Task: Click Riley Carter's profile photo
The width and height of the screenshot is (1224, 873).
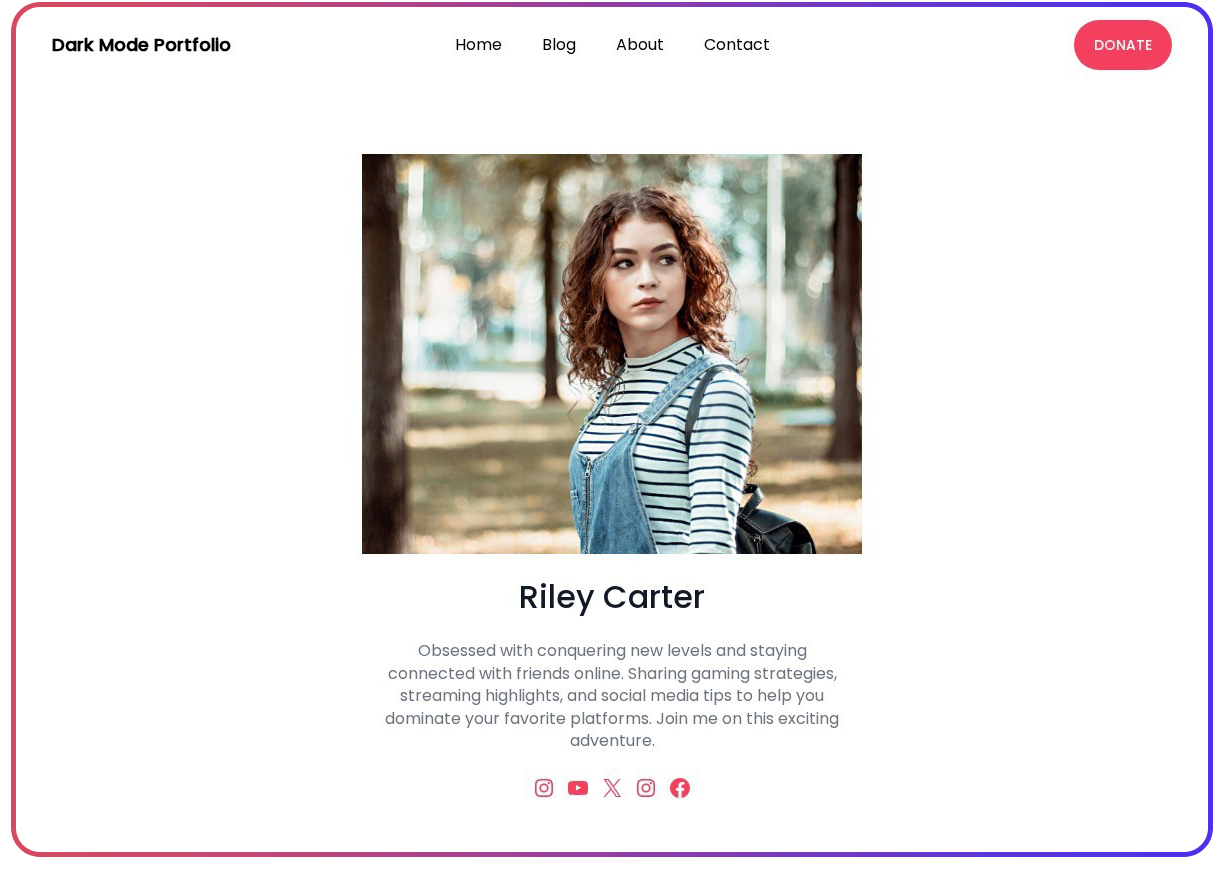Action: [612, 354]
